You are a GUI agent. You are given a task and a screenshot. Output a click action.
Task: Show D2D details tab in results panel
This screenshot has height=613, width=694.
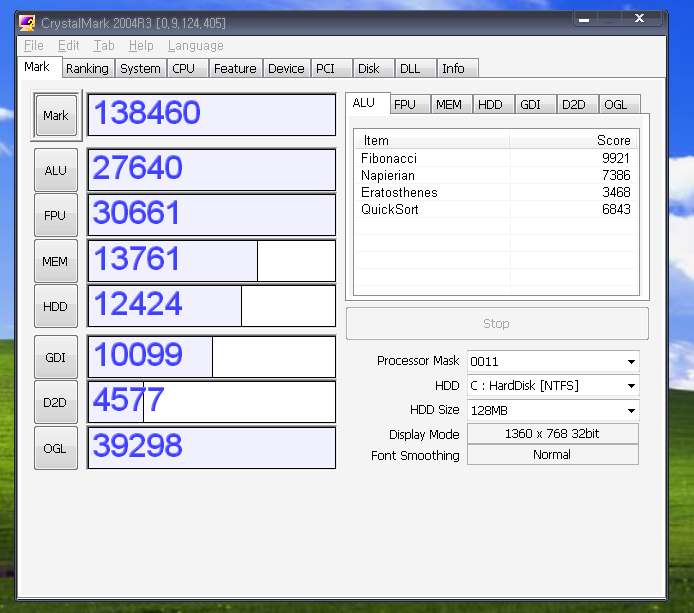point(578,104)
